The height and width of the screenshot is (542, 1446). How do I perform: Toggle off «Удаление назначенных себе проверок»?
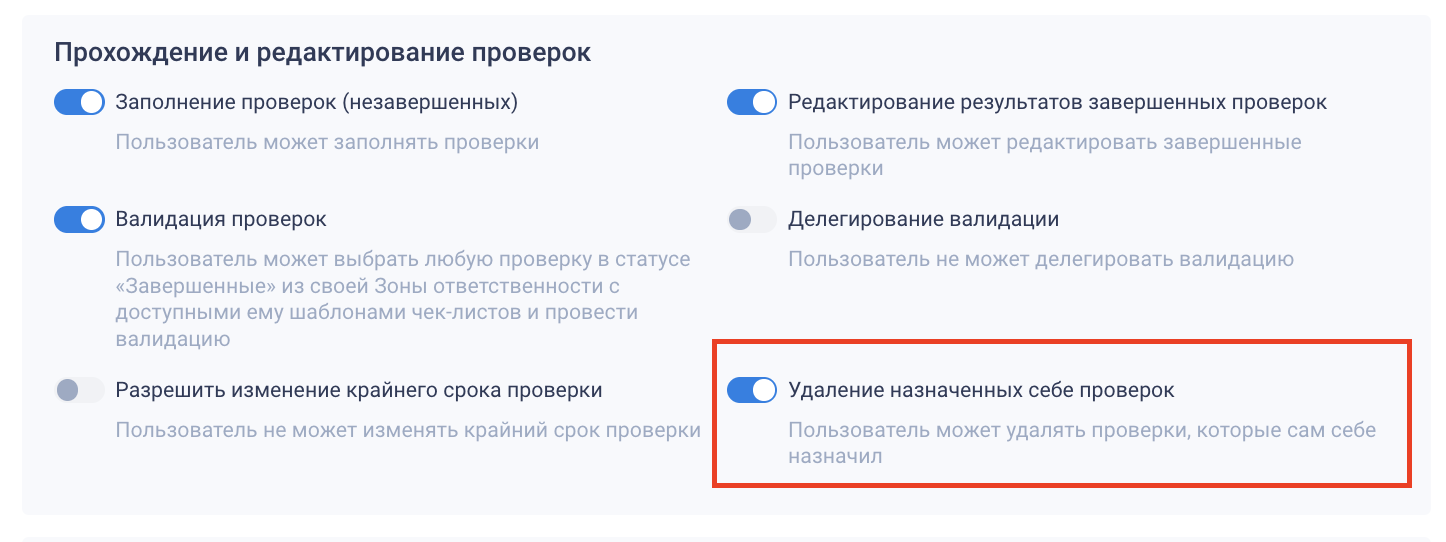(752, 390)
